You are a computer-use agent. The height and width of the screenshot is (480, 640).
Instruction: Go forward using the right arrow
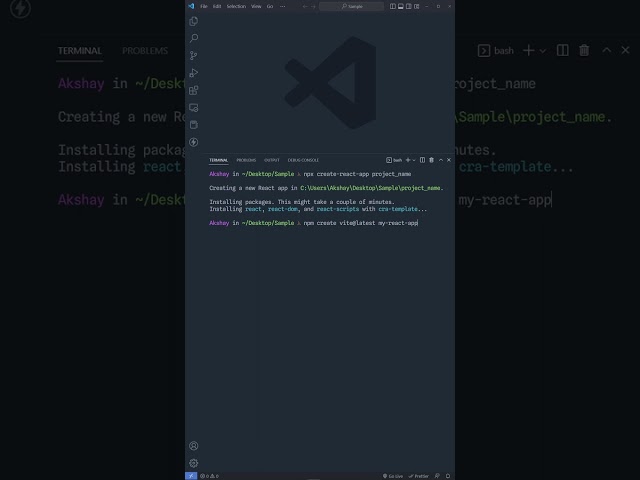[x=313, y=7]
